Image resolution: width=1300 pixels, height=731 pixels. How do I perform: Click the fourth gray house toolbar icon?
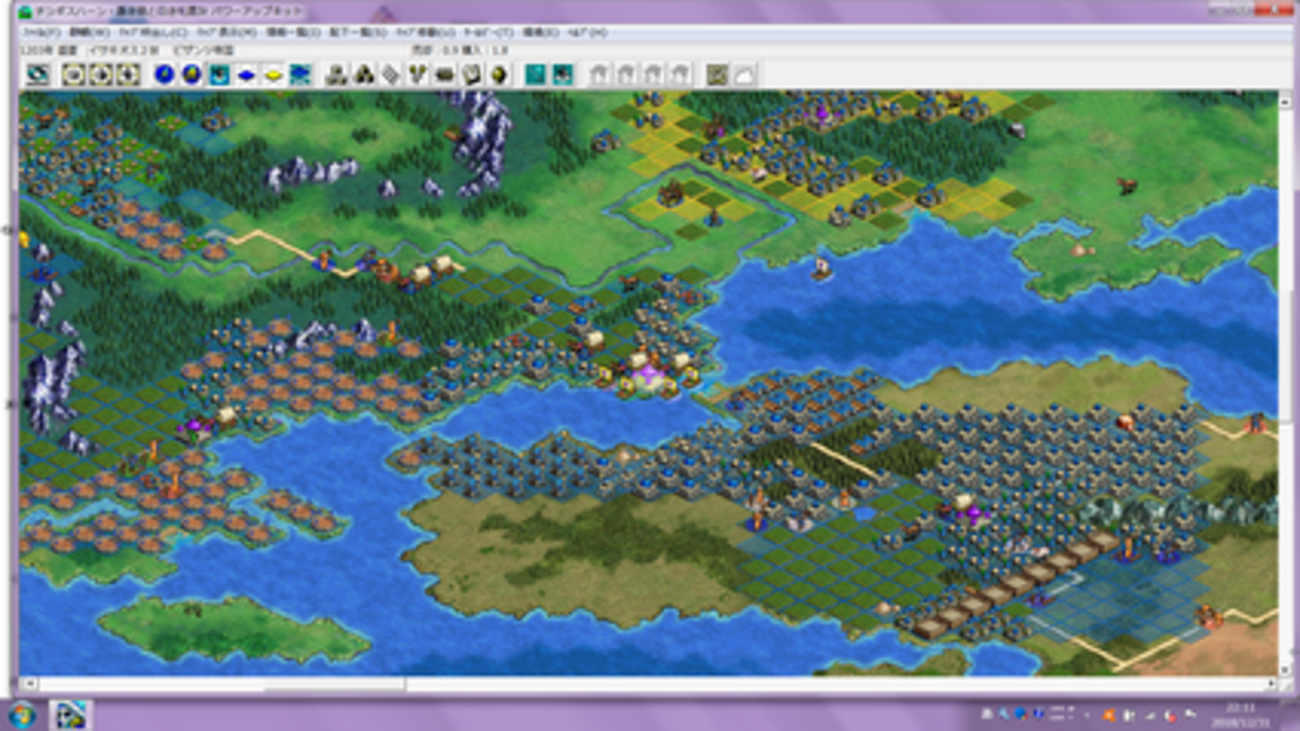[681, 74]
